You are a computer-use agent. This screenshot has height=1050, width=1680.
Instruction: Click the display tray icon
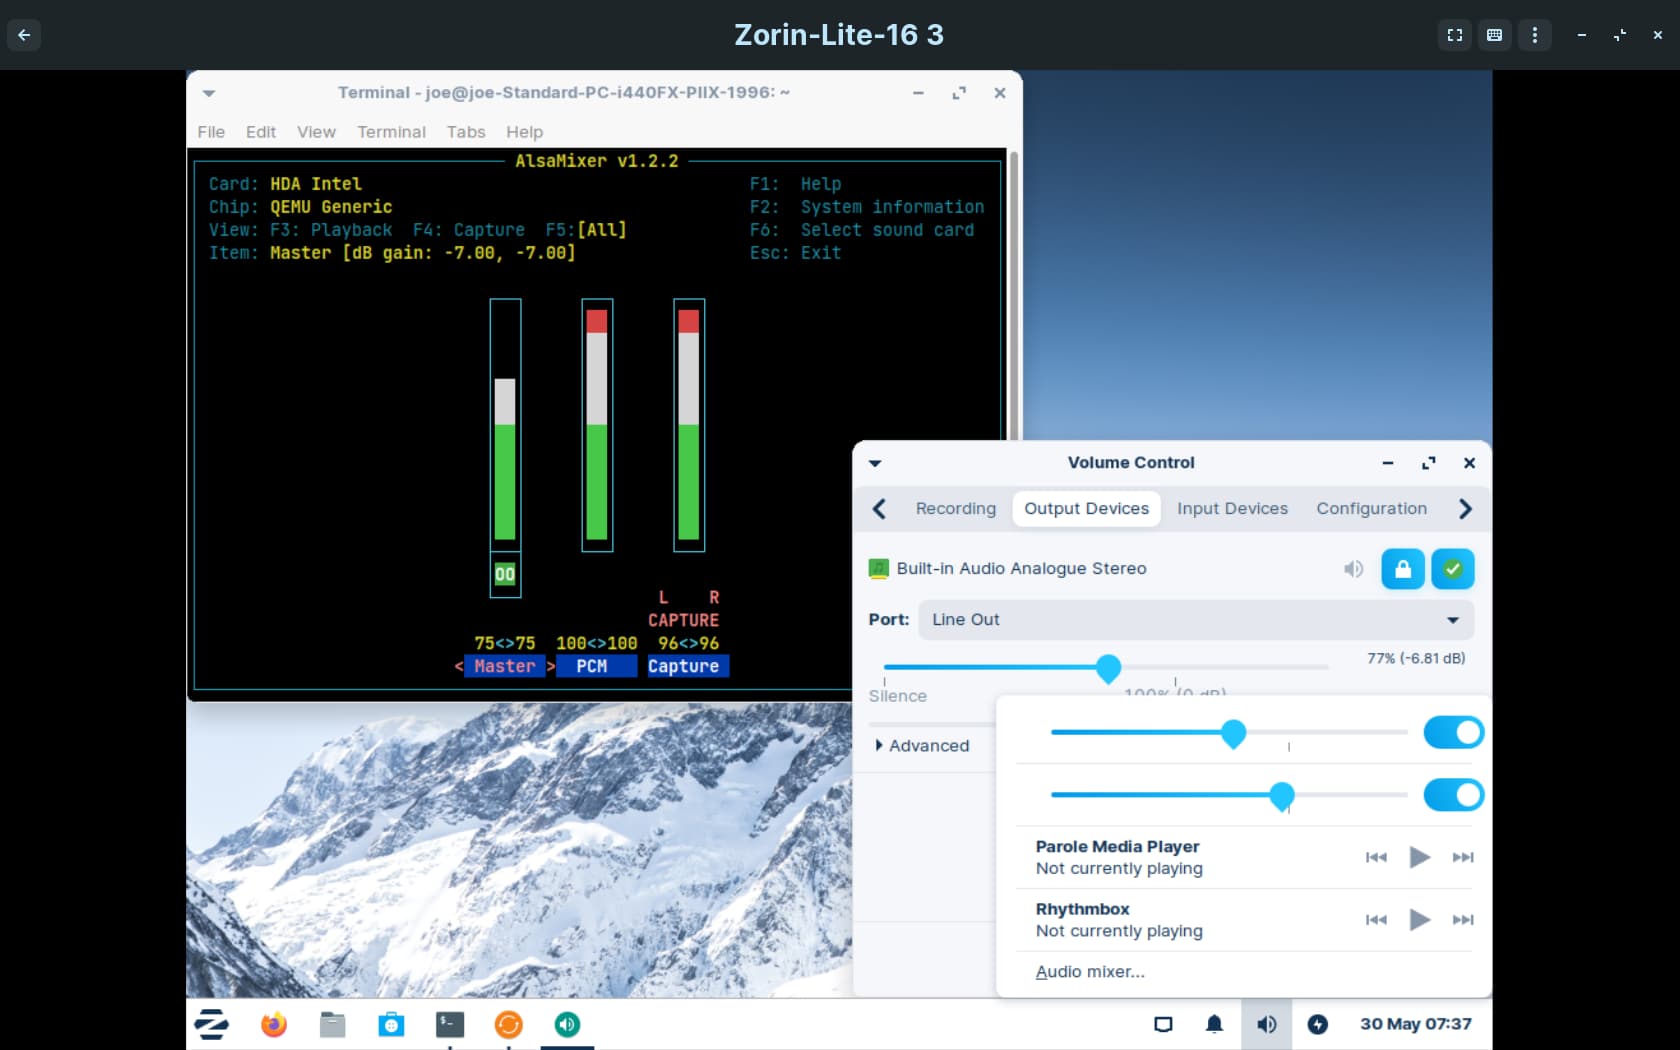[x=1163, y=1024]
